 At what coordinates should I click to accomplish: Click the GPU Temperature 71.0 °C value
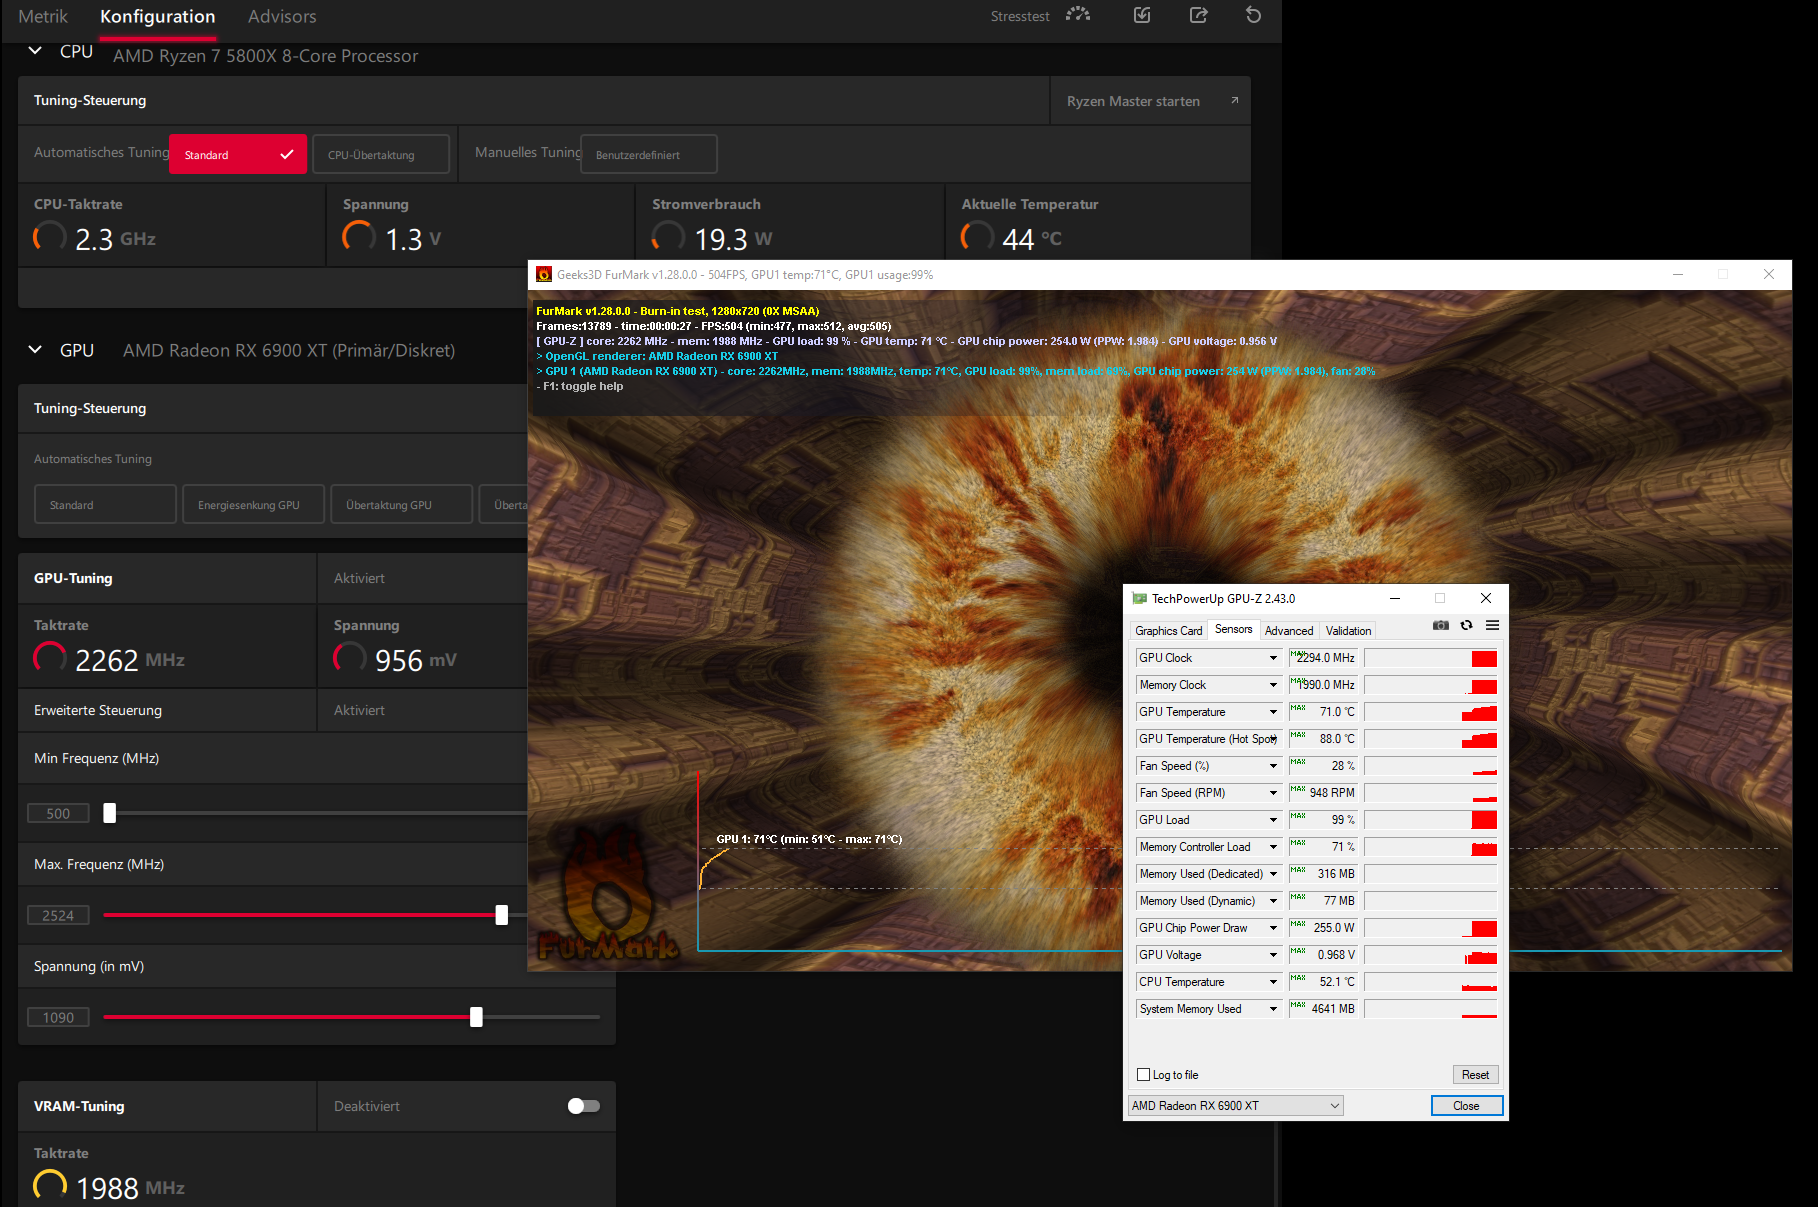[x=1323, y=712]
